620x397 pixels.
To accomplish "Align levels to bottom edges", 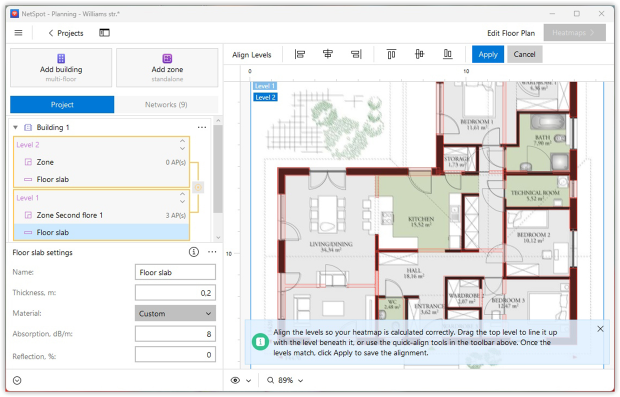I will point(448,54).
